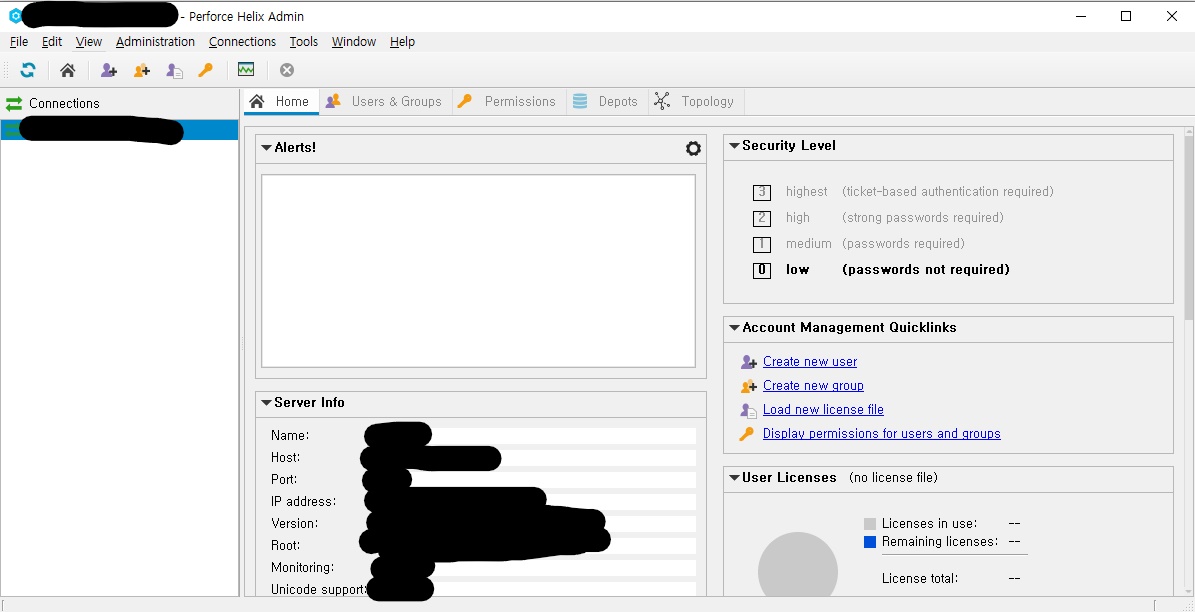Click the load license file toolbar icon
Screen dimensions: 1195x612
tap(175, 70)
